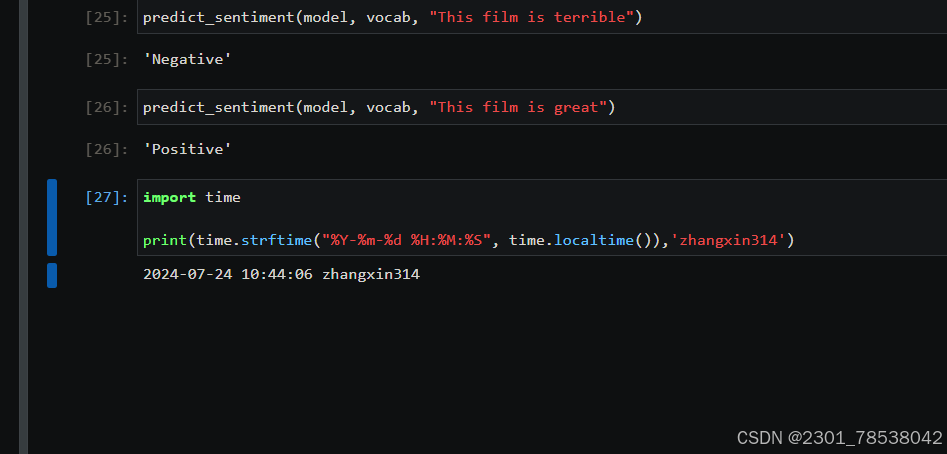This screenshot has height=454, width=947.
Task: Select the 'Positive' output text
Action: [x=188, y=149]
